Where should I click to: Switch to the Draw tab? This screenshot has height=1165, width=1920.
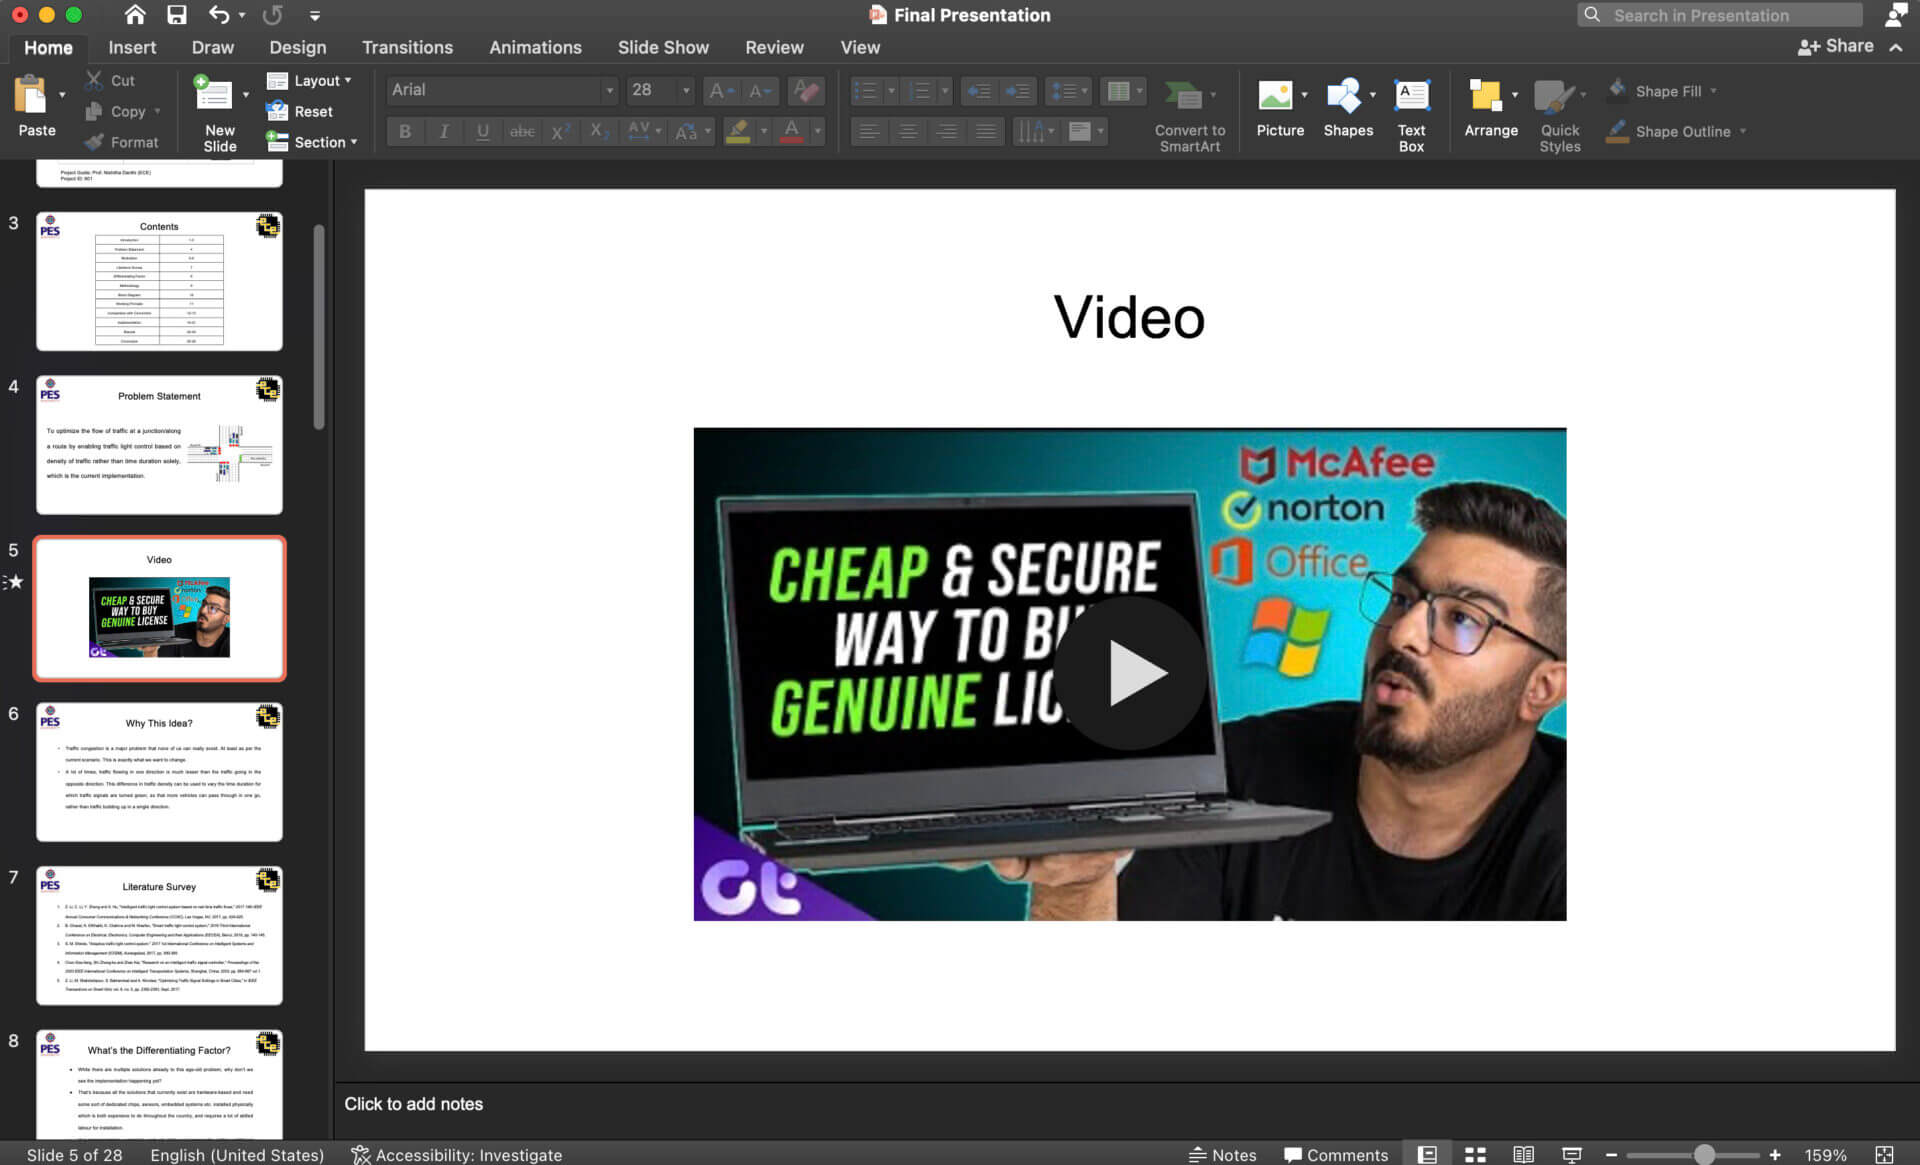[212, 47]
